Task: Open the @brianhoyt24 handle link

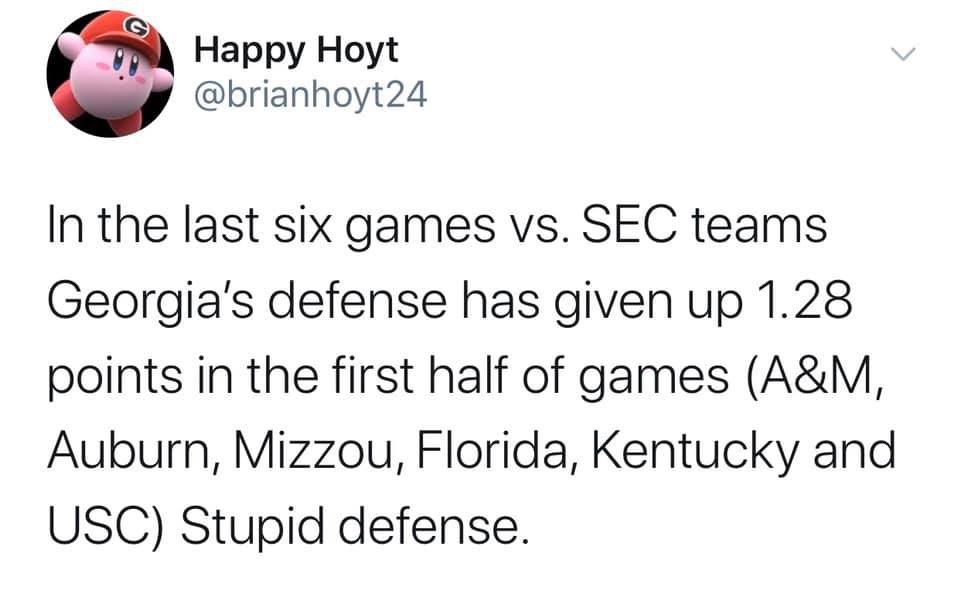Action: [310, 96]
